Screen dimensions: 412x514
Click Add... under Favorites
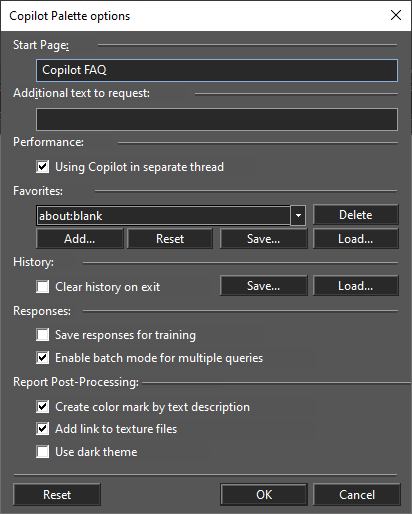click(80, 239)
